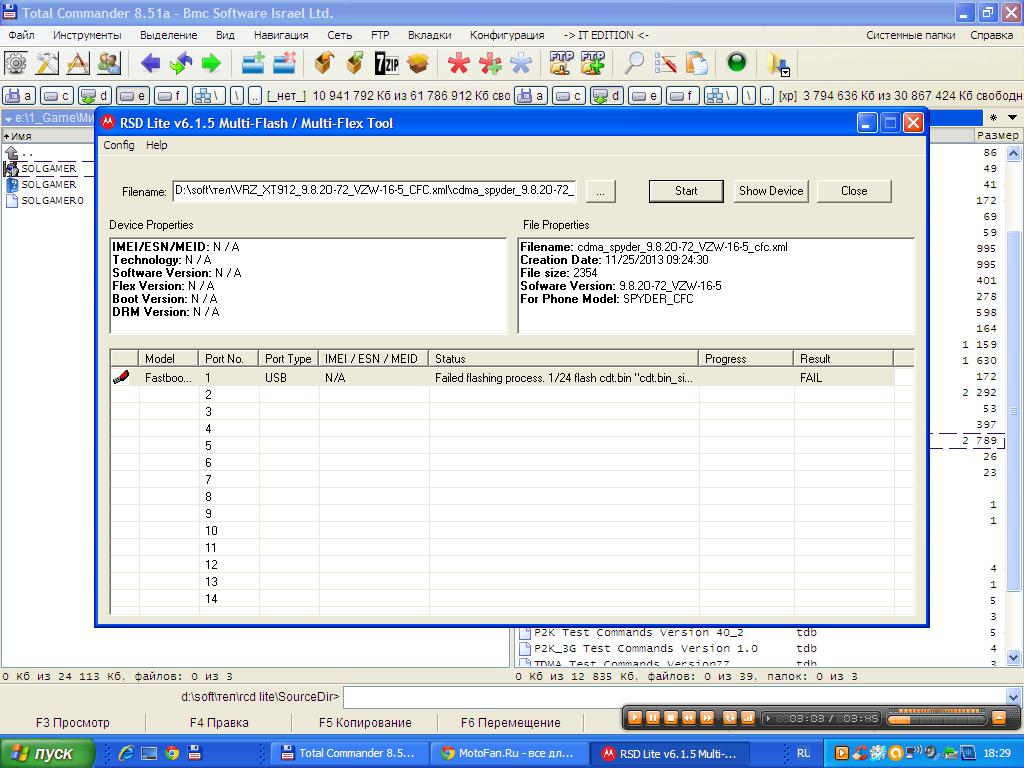The height and width of the screenshot is (768, 1024).
Task: Click the Start button in RSD Lite
Action: [686, 191]
